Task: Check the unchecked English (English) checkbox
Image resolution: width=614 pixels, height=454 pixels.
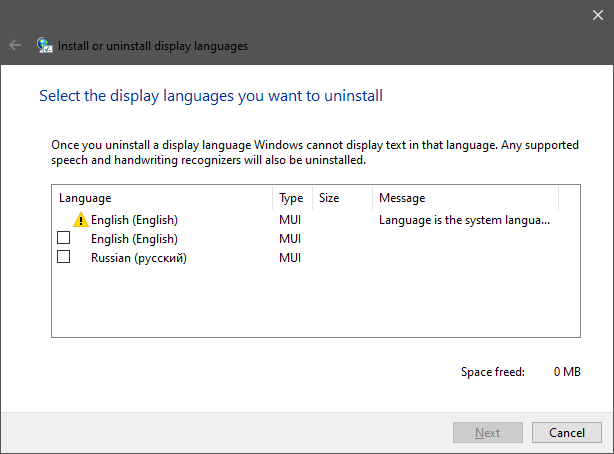Action: click(63, 238)
